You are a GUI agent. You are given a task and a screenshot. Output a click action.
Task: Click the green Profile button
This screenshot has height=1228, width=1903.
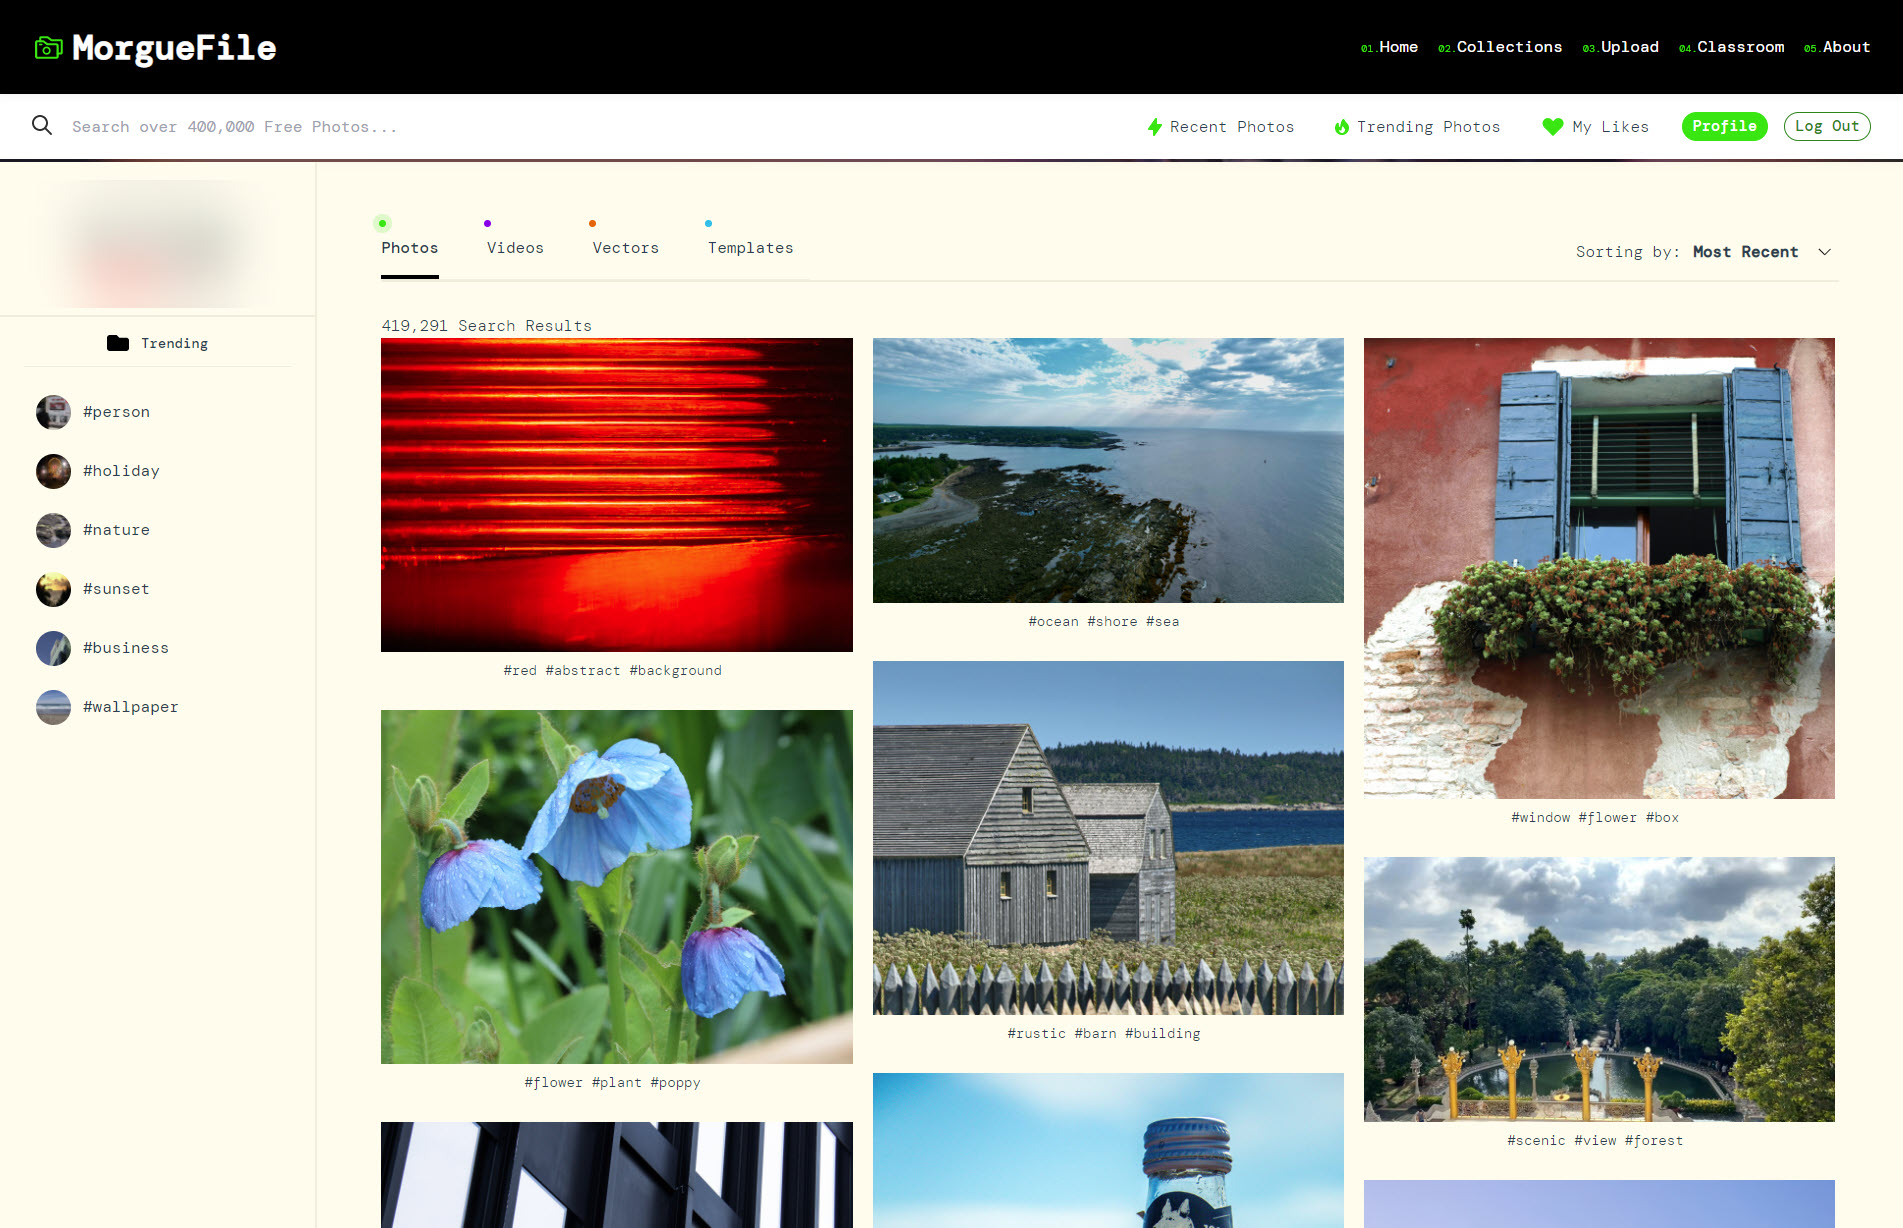click(x=1725, y=126)
